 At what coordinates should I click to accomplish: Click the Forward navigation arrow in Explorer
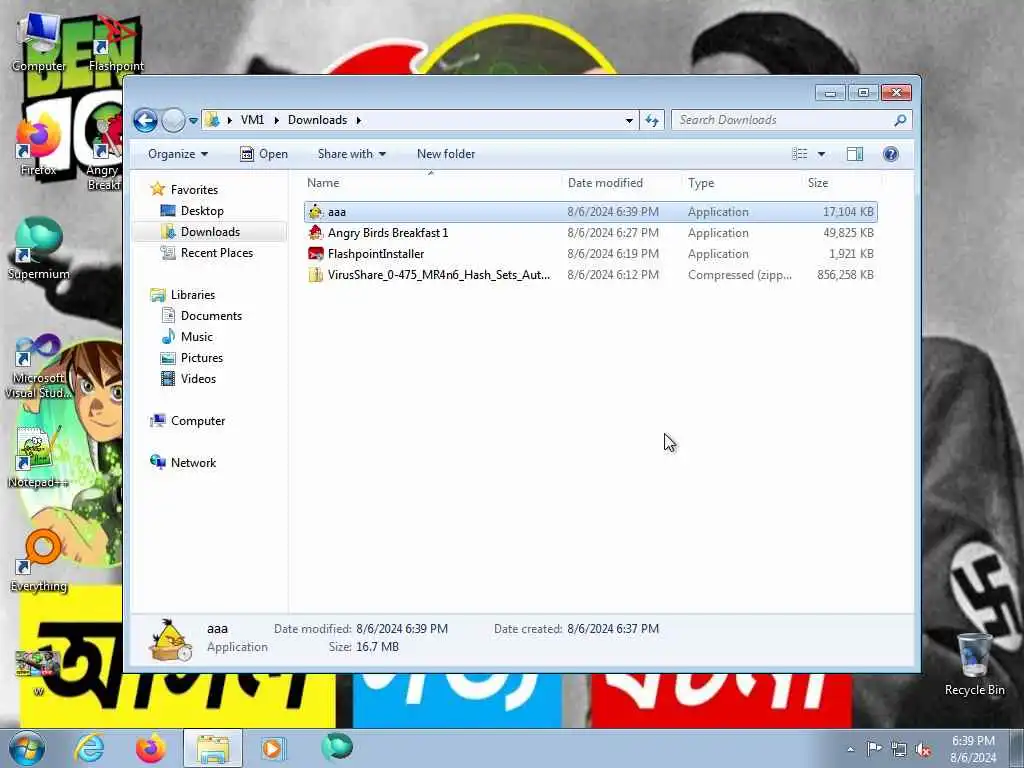point(173,120)
